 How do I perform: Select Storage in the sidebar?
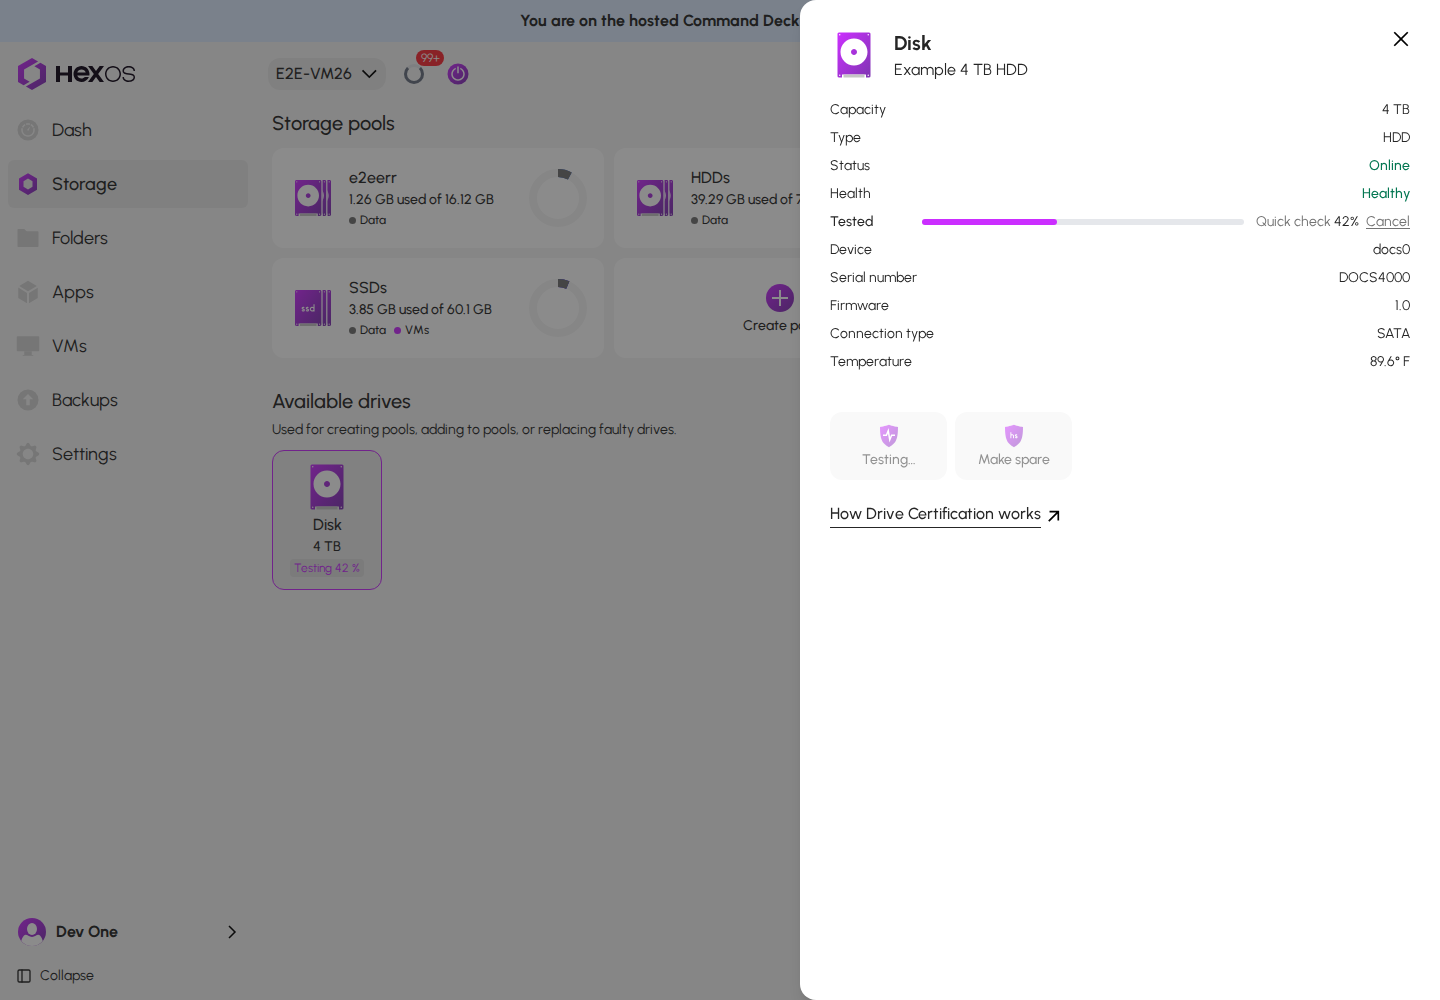tap(128, 184)
